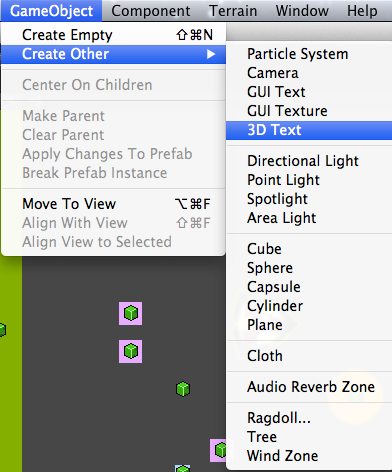The height and width of the screenshot is (472, 392).
Task: Select Audio Reverb Zone
Action: click(309, 387)
